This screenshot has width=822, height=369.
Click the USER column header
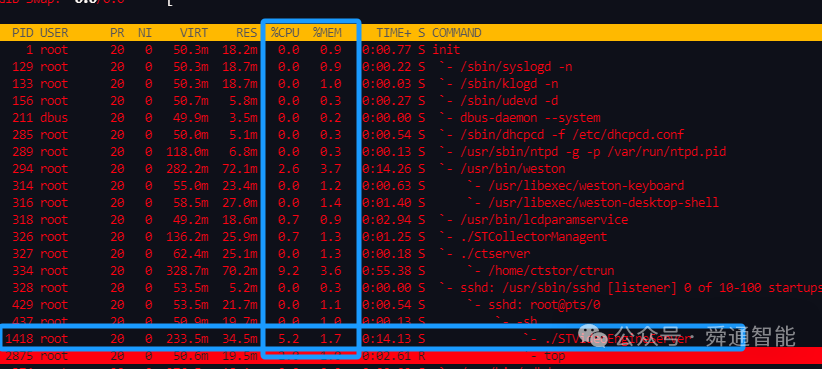point(54,33)
